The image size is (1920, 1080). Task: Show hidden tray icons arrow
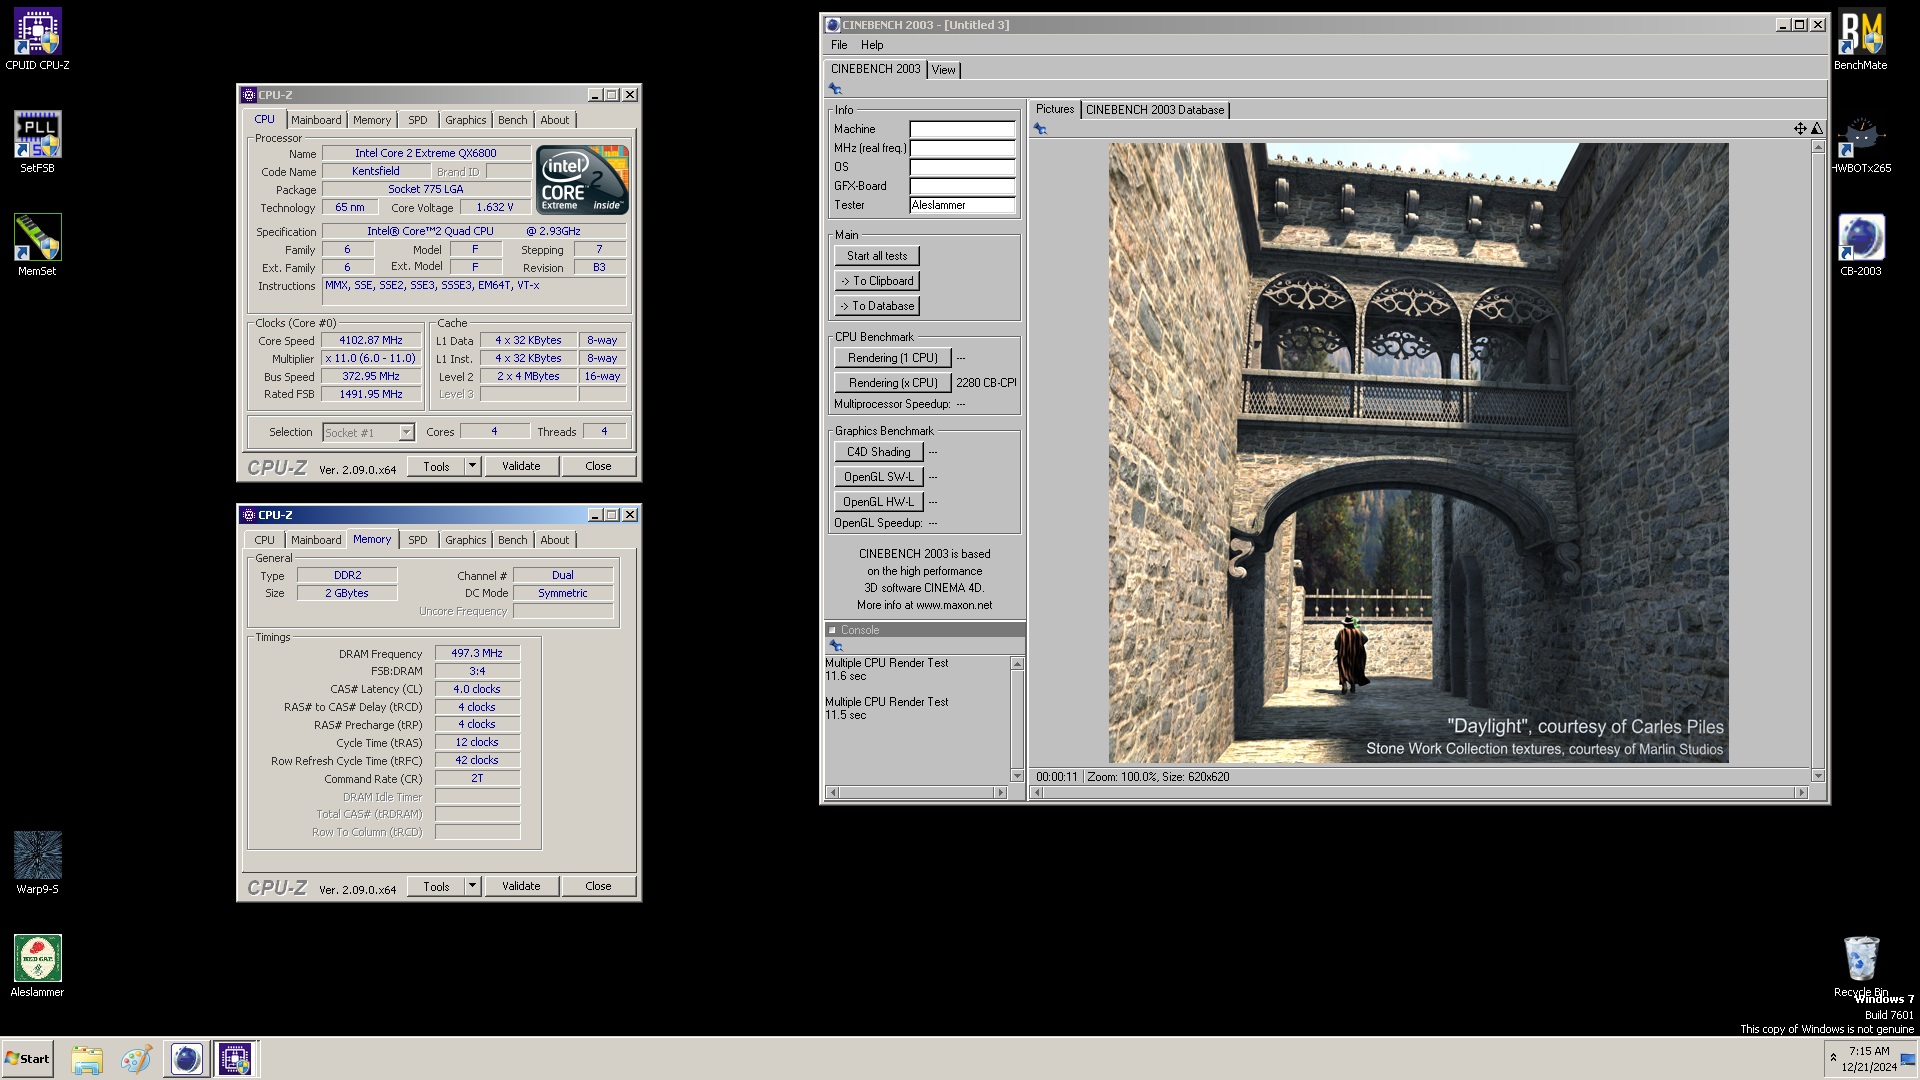(1833, 1058)
